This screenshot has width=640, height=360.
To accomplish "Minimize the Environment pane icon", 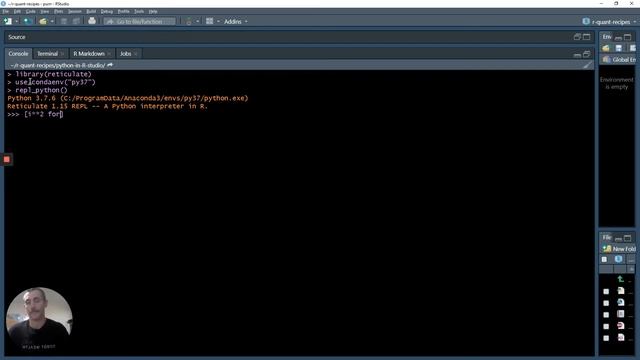I will pyautogui.click(x=618, y=38).
